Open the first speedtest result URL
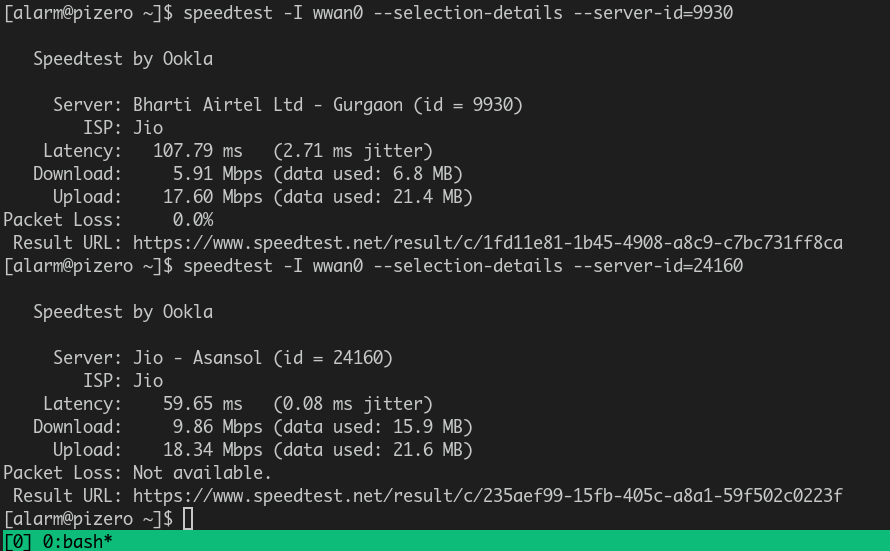890x551 pixels. pos(488,243)
